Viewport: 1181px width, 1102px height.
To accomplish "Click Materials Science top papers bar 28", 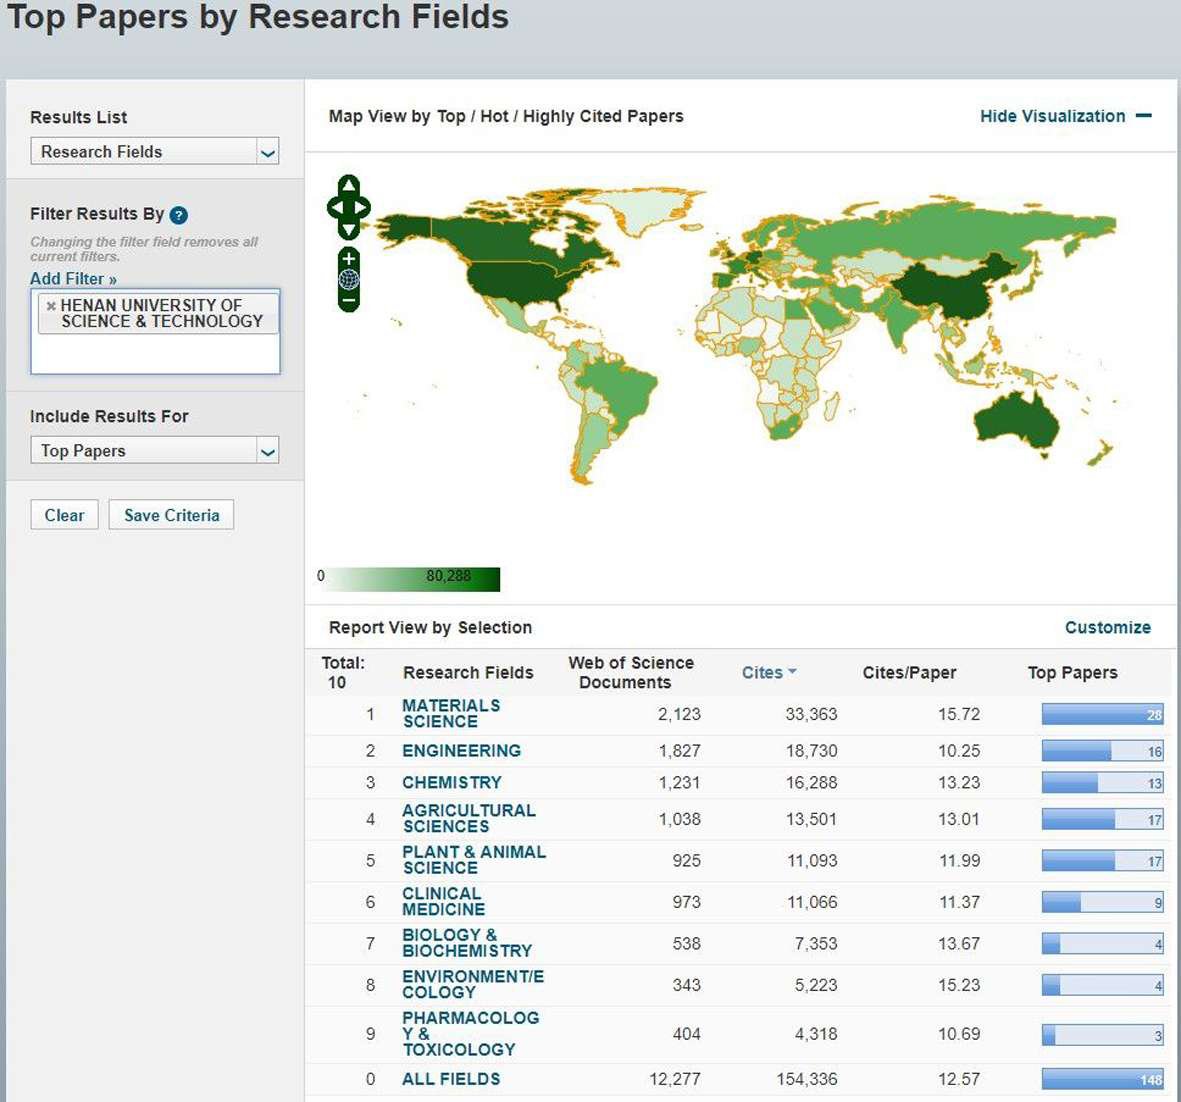I will (1103, 714).
